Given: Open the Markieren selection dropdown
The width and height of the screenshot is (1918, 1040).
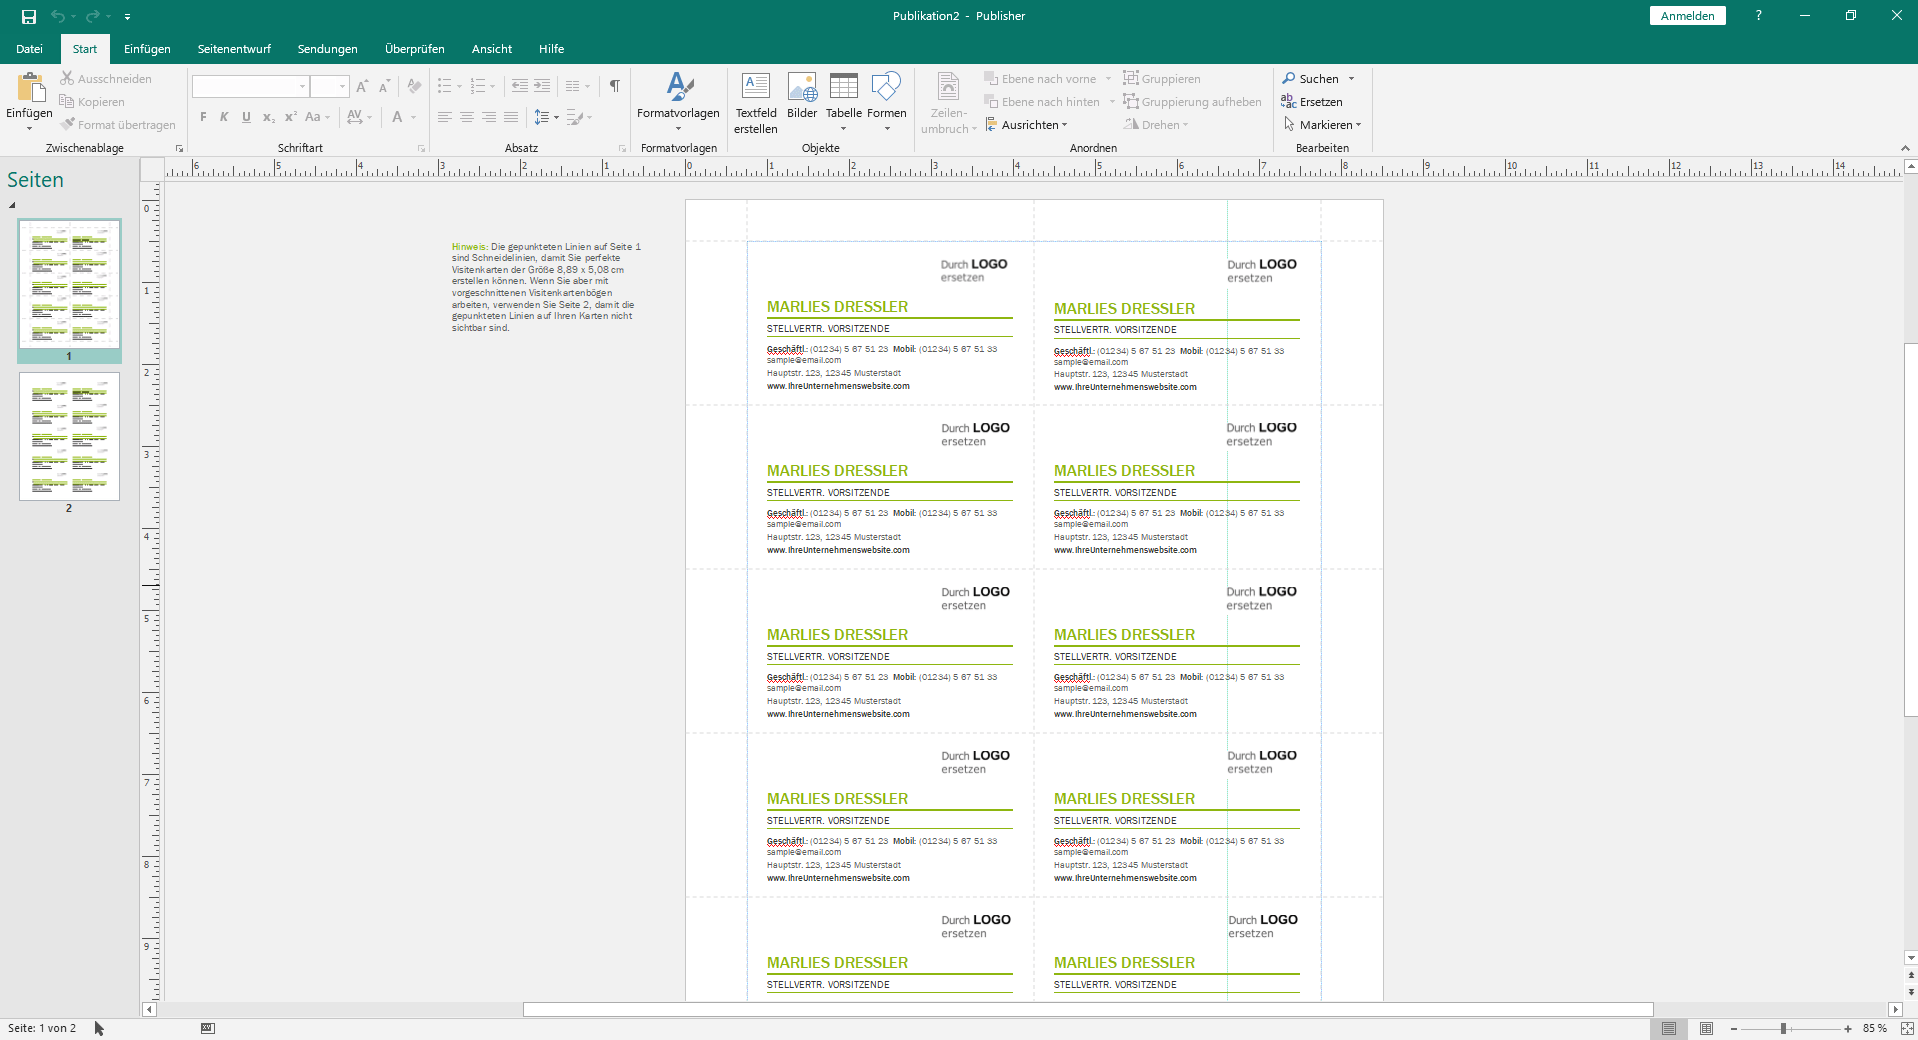Looking at the screenshot, I should (x=1323, y=124).
